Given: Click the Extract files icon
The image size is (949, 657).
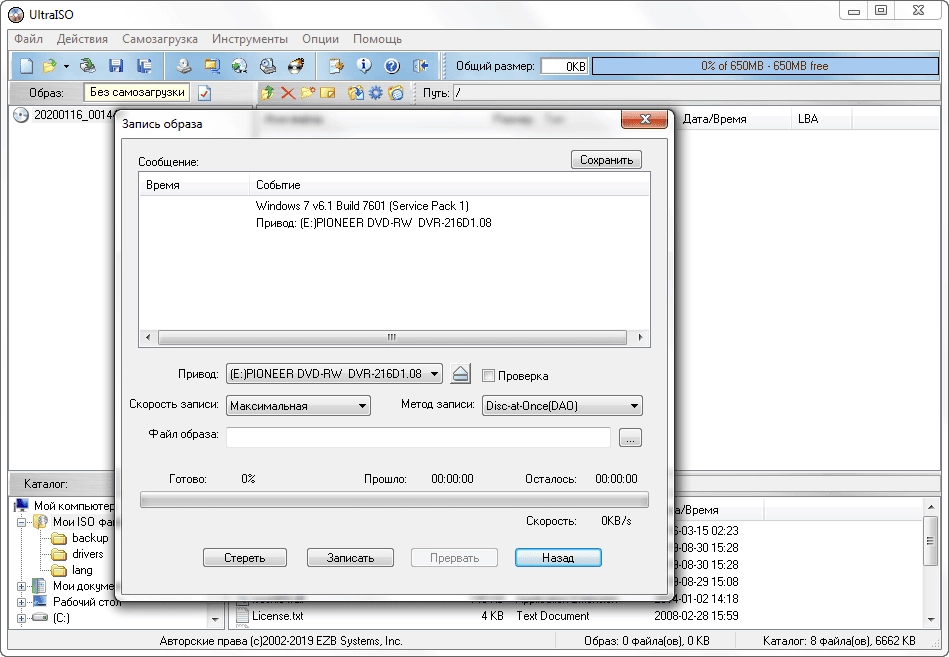Looking at the screenshot, I should point(356,93).
